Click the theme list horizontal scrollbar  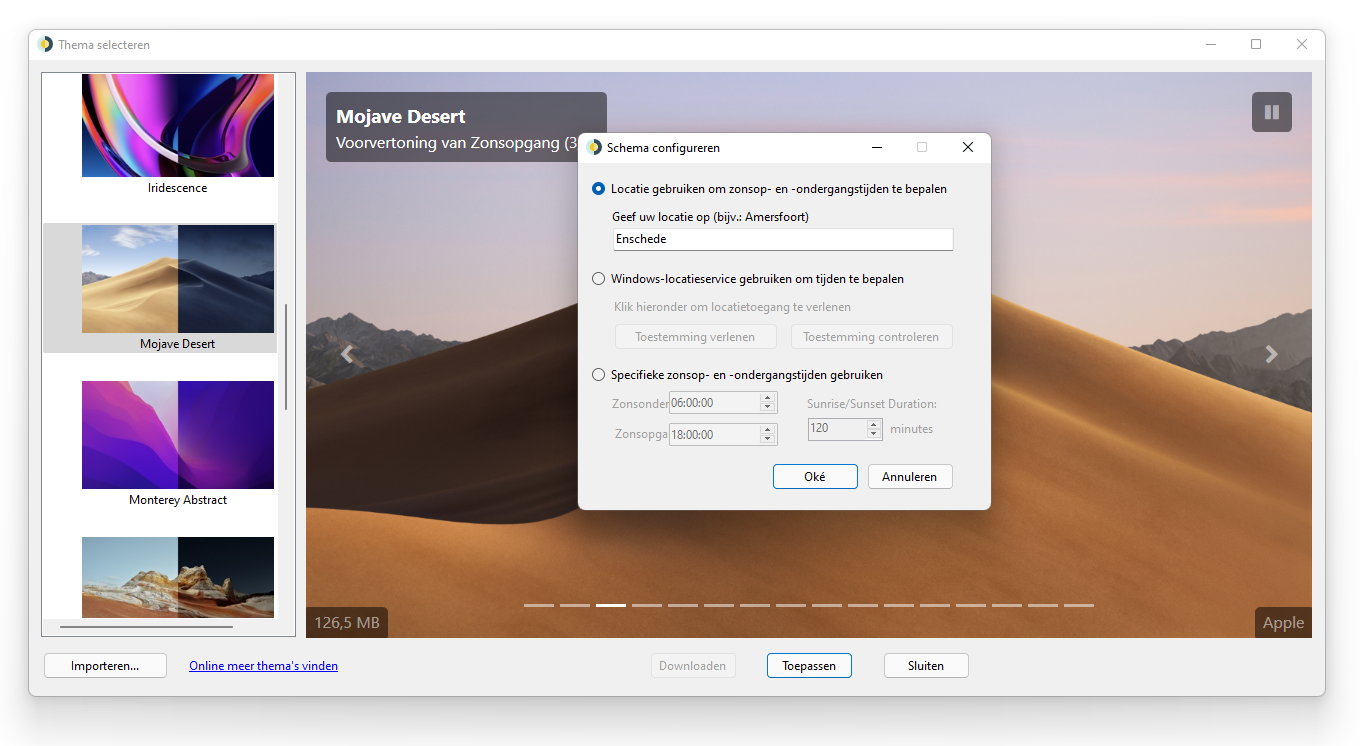point(146,627)
